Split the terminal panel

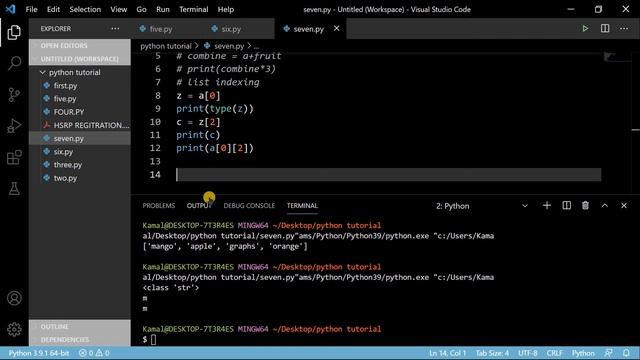click(x=567, y=206)
